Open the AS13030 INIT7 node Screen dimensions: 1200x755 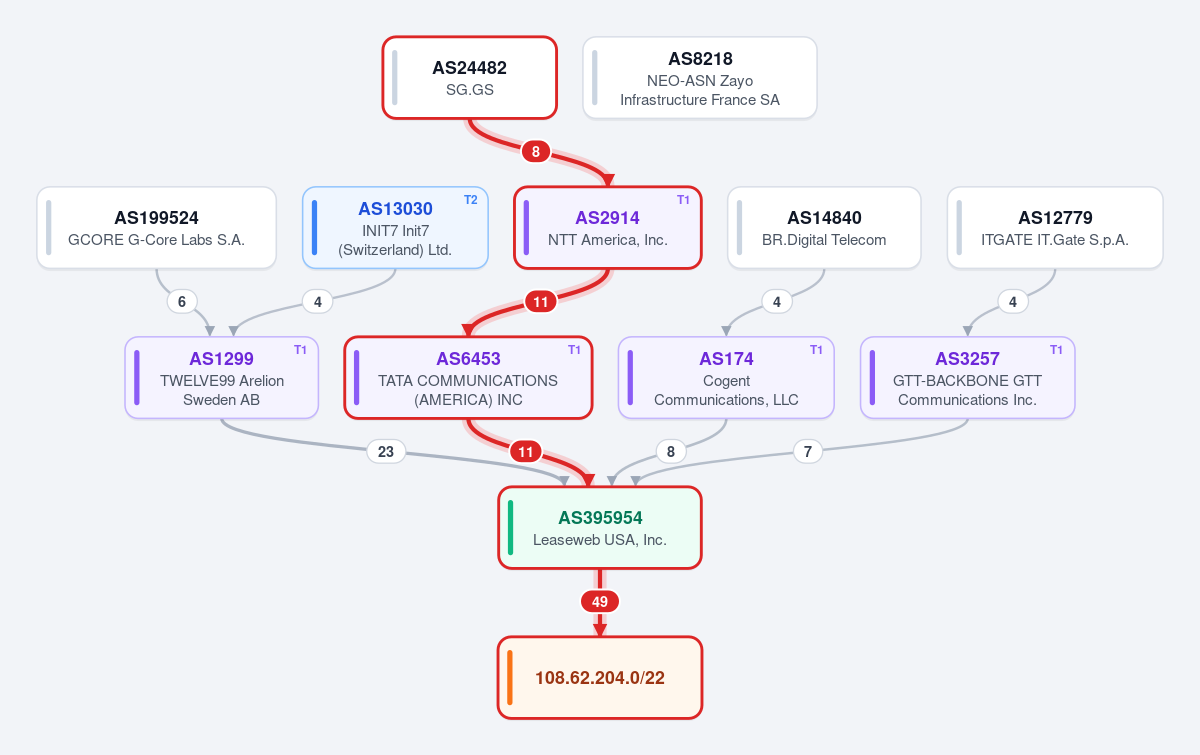(x=395, y=228)
